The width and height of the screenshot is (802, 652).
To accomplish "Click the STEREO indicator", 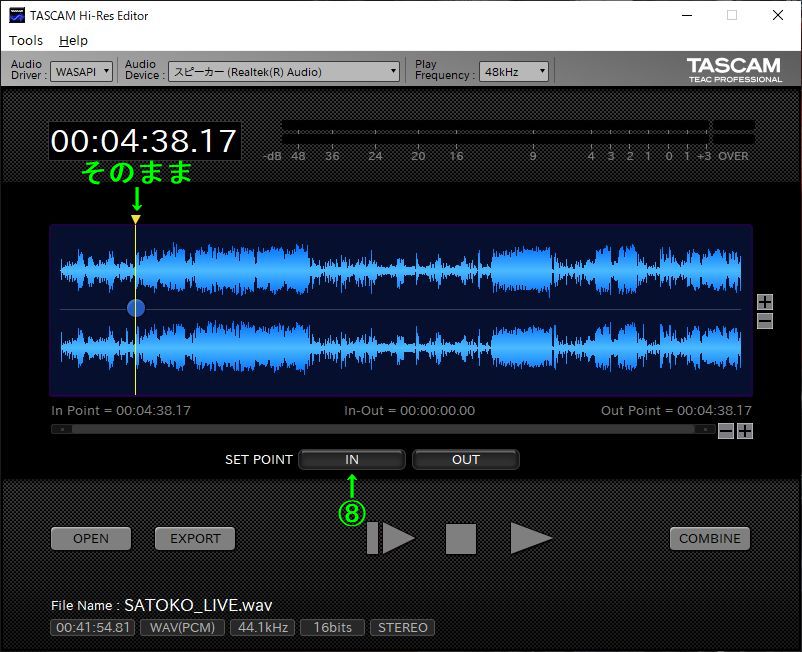I will 403,627.
